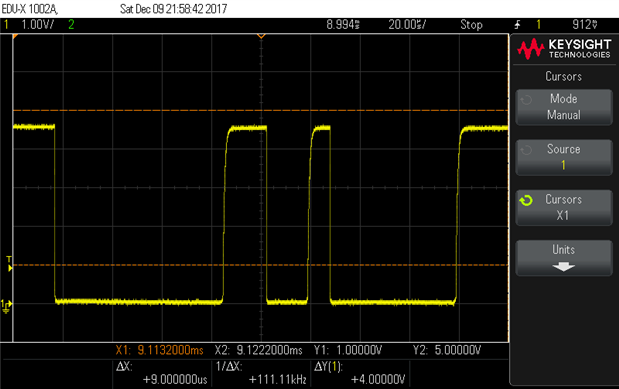Viewport: 619px width, 389px height.
Task: Click the X1 9.1132000ms readout
Action: (x=159, y=350)
